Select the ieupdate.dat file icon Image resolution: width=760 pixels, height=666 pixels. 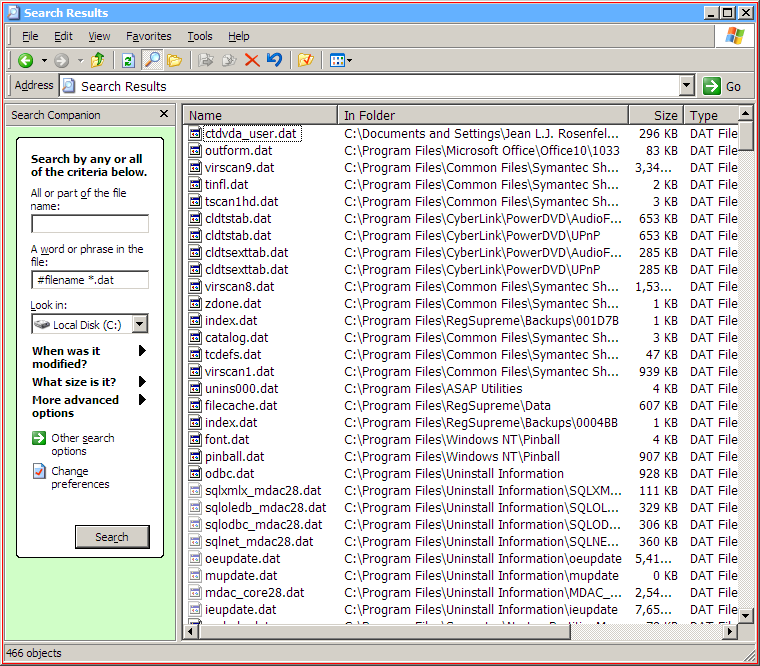pos(195,609)
